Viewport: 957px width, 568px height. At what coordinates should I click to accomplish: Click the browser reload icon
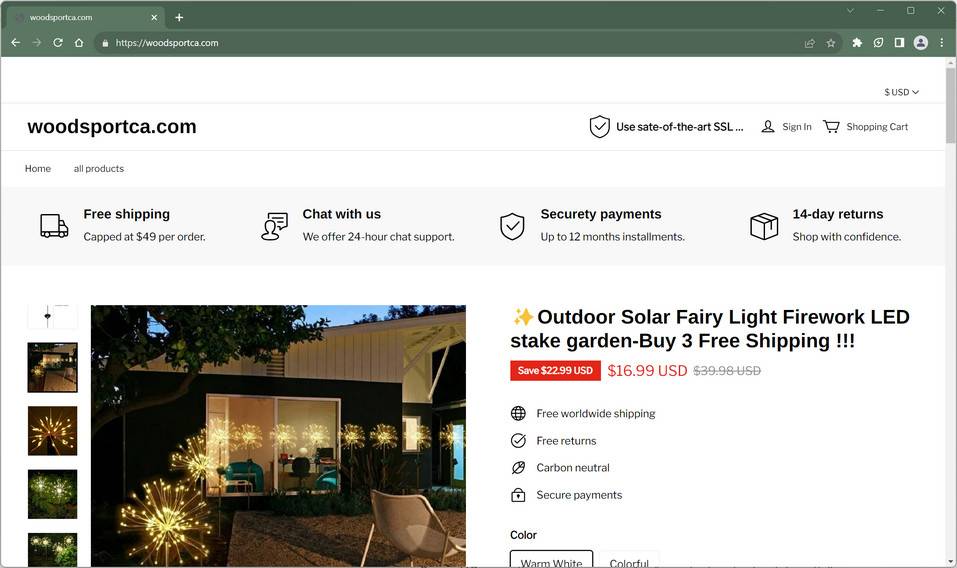pyautogui.click(x=58, y=43)
